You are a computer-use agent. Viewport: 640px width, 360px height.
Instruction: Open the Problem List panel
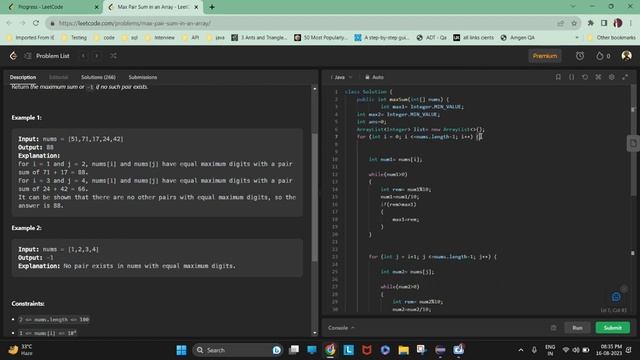point(47,56)
